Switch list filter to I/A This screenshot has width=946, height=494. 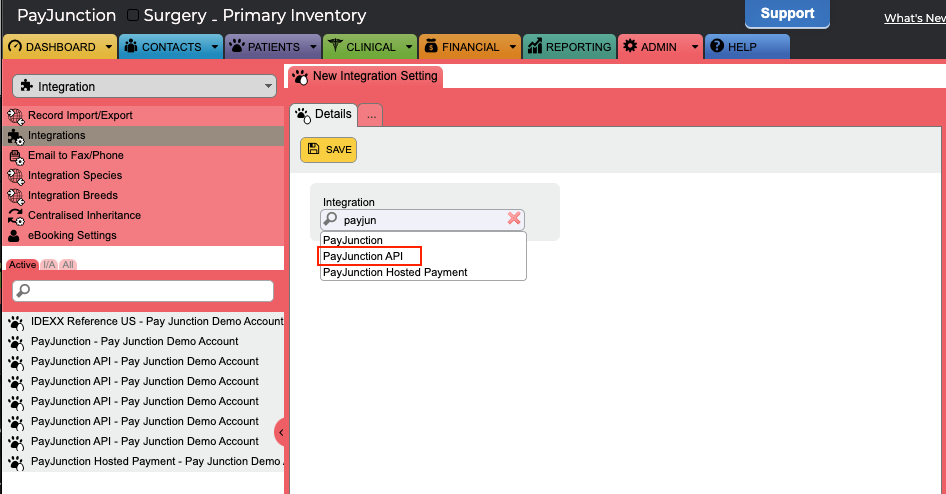click(49, 265)
